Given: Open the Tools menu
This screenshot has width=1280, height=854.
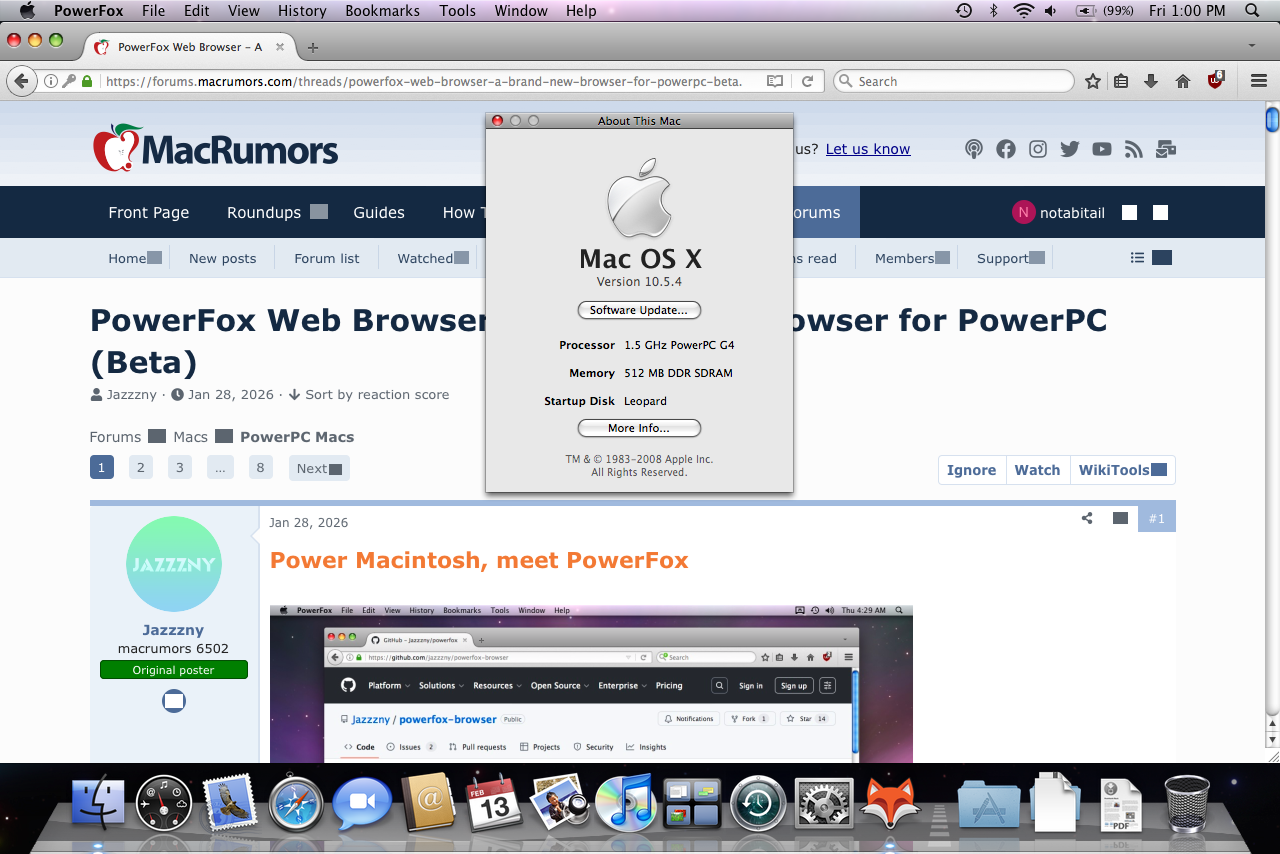Looking at the screenshot, I should (x=458, y=11).
